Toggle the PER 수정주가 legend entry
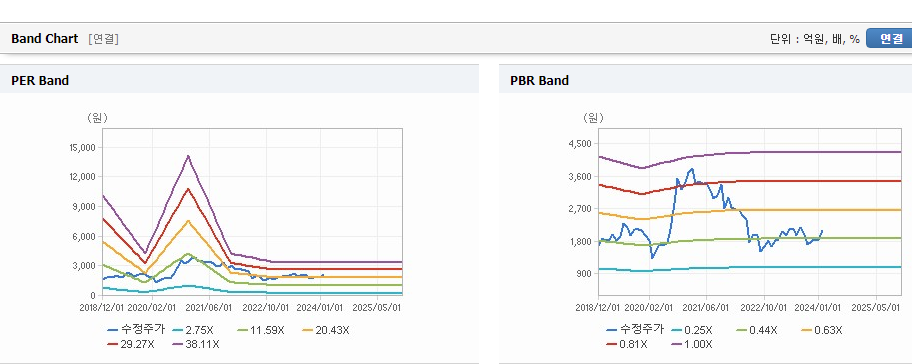 136,330
